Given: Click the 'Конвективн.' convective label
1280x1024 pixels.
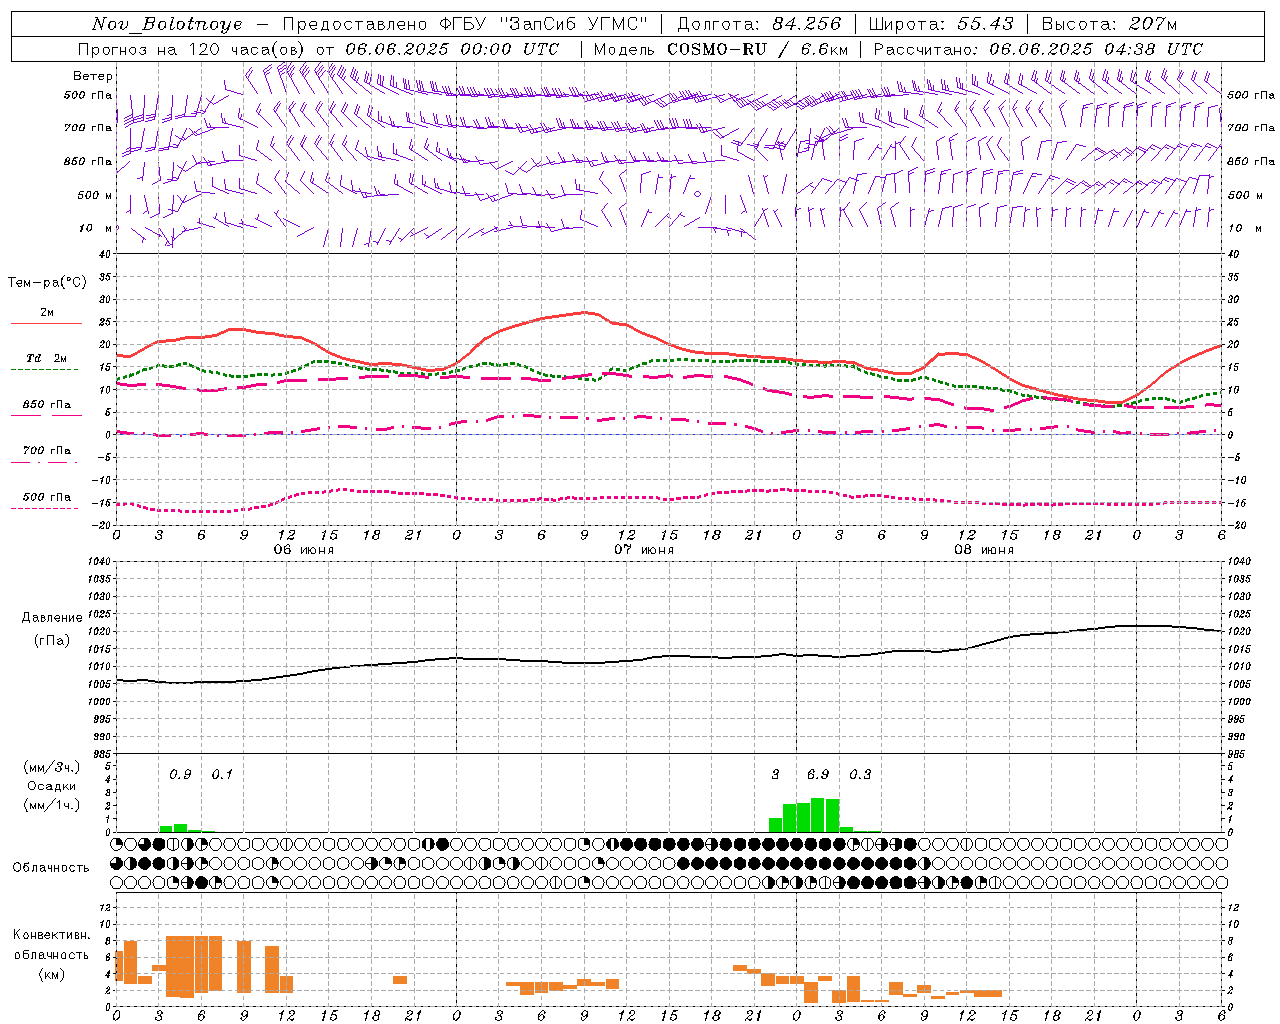Looking at the screenshot, I should (x=52, y=935).
